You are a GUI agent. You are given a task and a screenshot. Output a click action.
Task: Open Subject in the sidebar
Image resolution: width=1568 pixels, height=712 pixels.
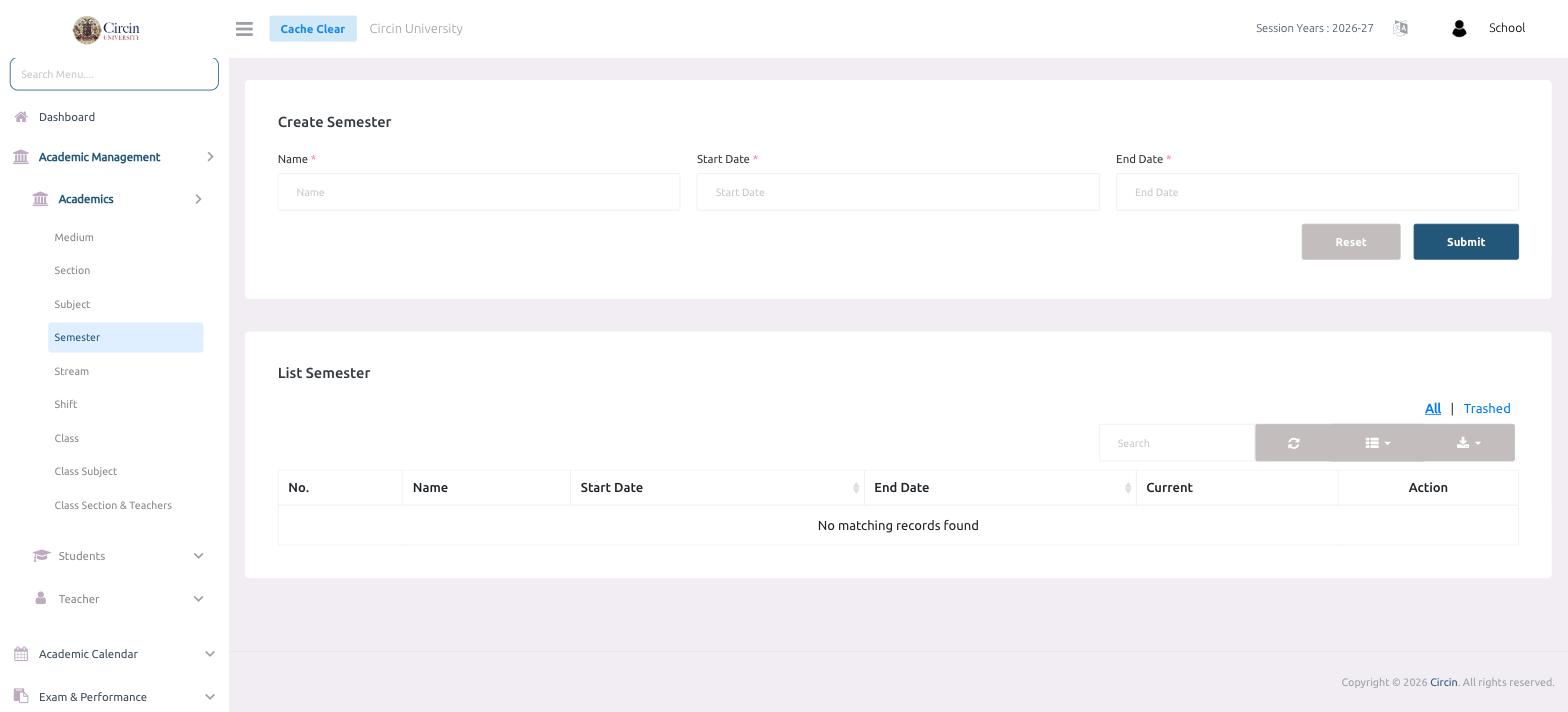point(72,304)
